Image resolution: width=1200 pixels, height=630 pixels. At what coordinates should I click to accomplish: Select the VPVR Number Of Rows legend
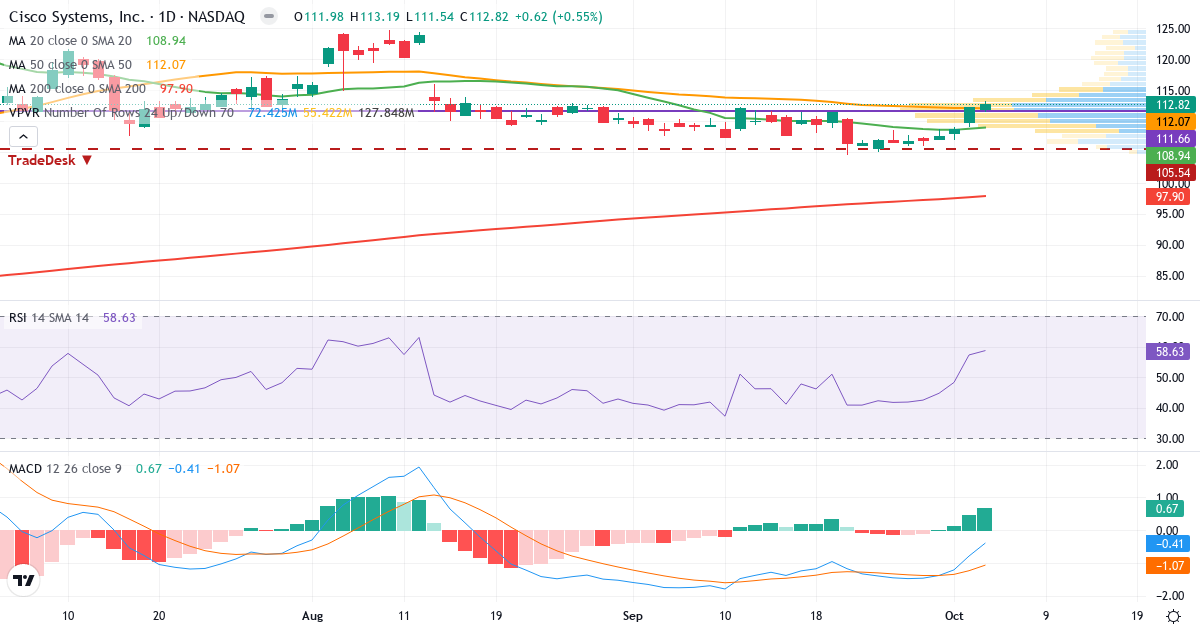pyautogui.click(x=120, y=113)
